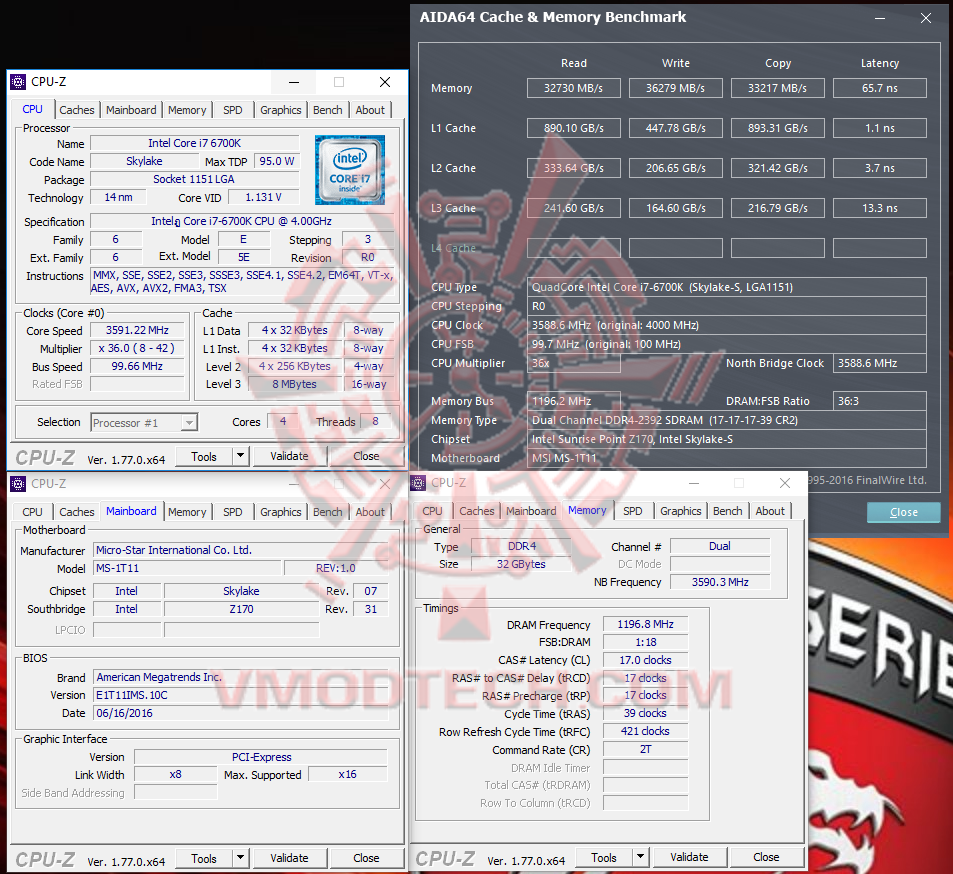Open About tab in Mainboard window
Image resolution: width=953 pixels, height=874 pixels.
click(370, 512)
